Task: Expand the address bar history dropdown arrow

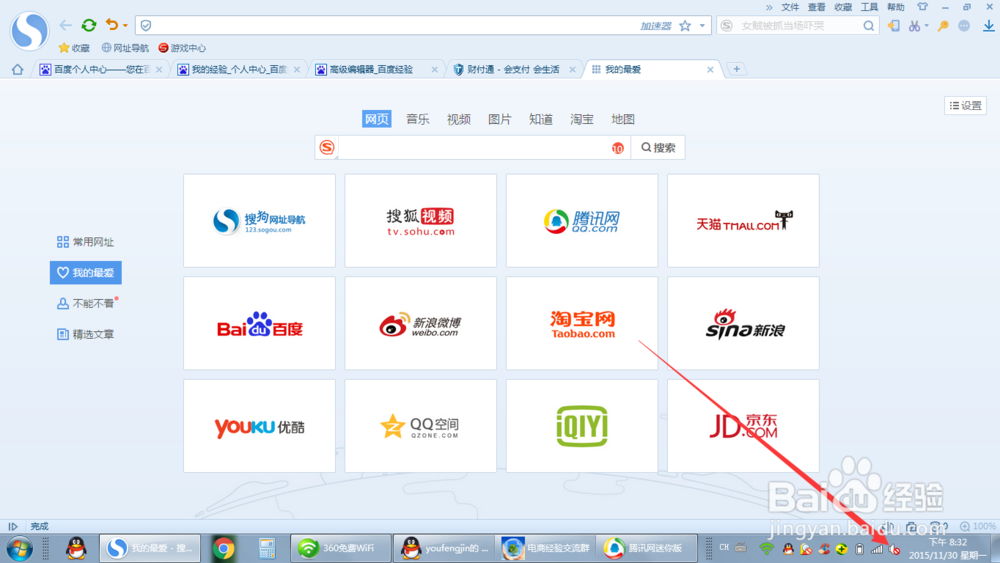Action: pyautogui.click(x=702, y=26)
